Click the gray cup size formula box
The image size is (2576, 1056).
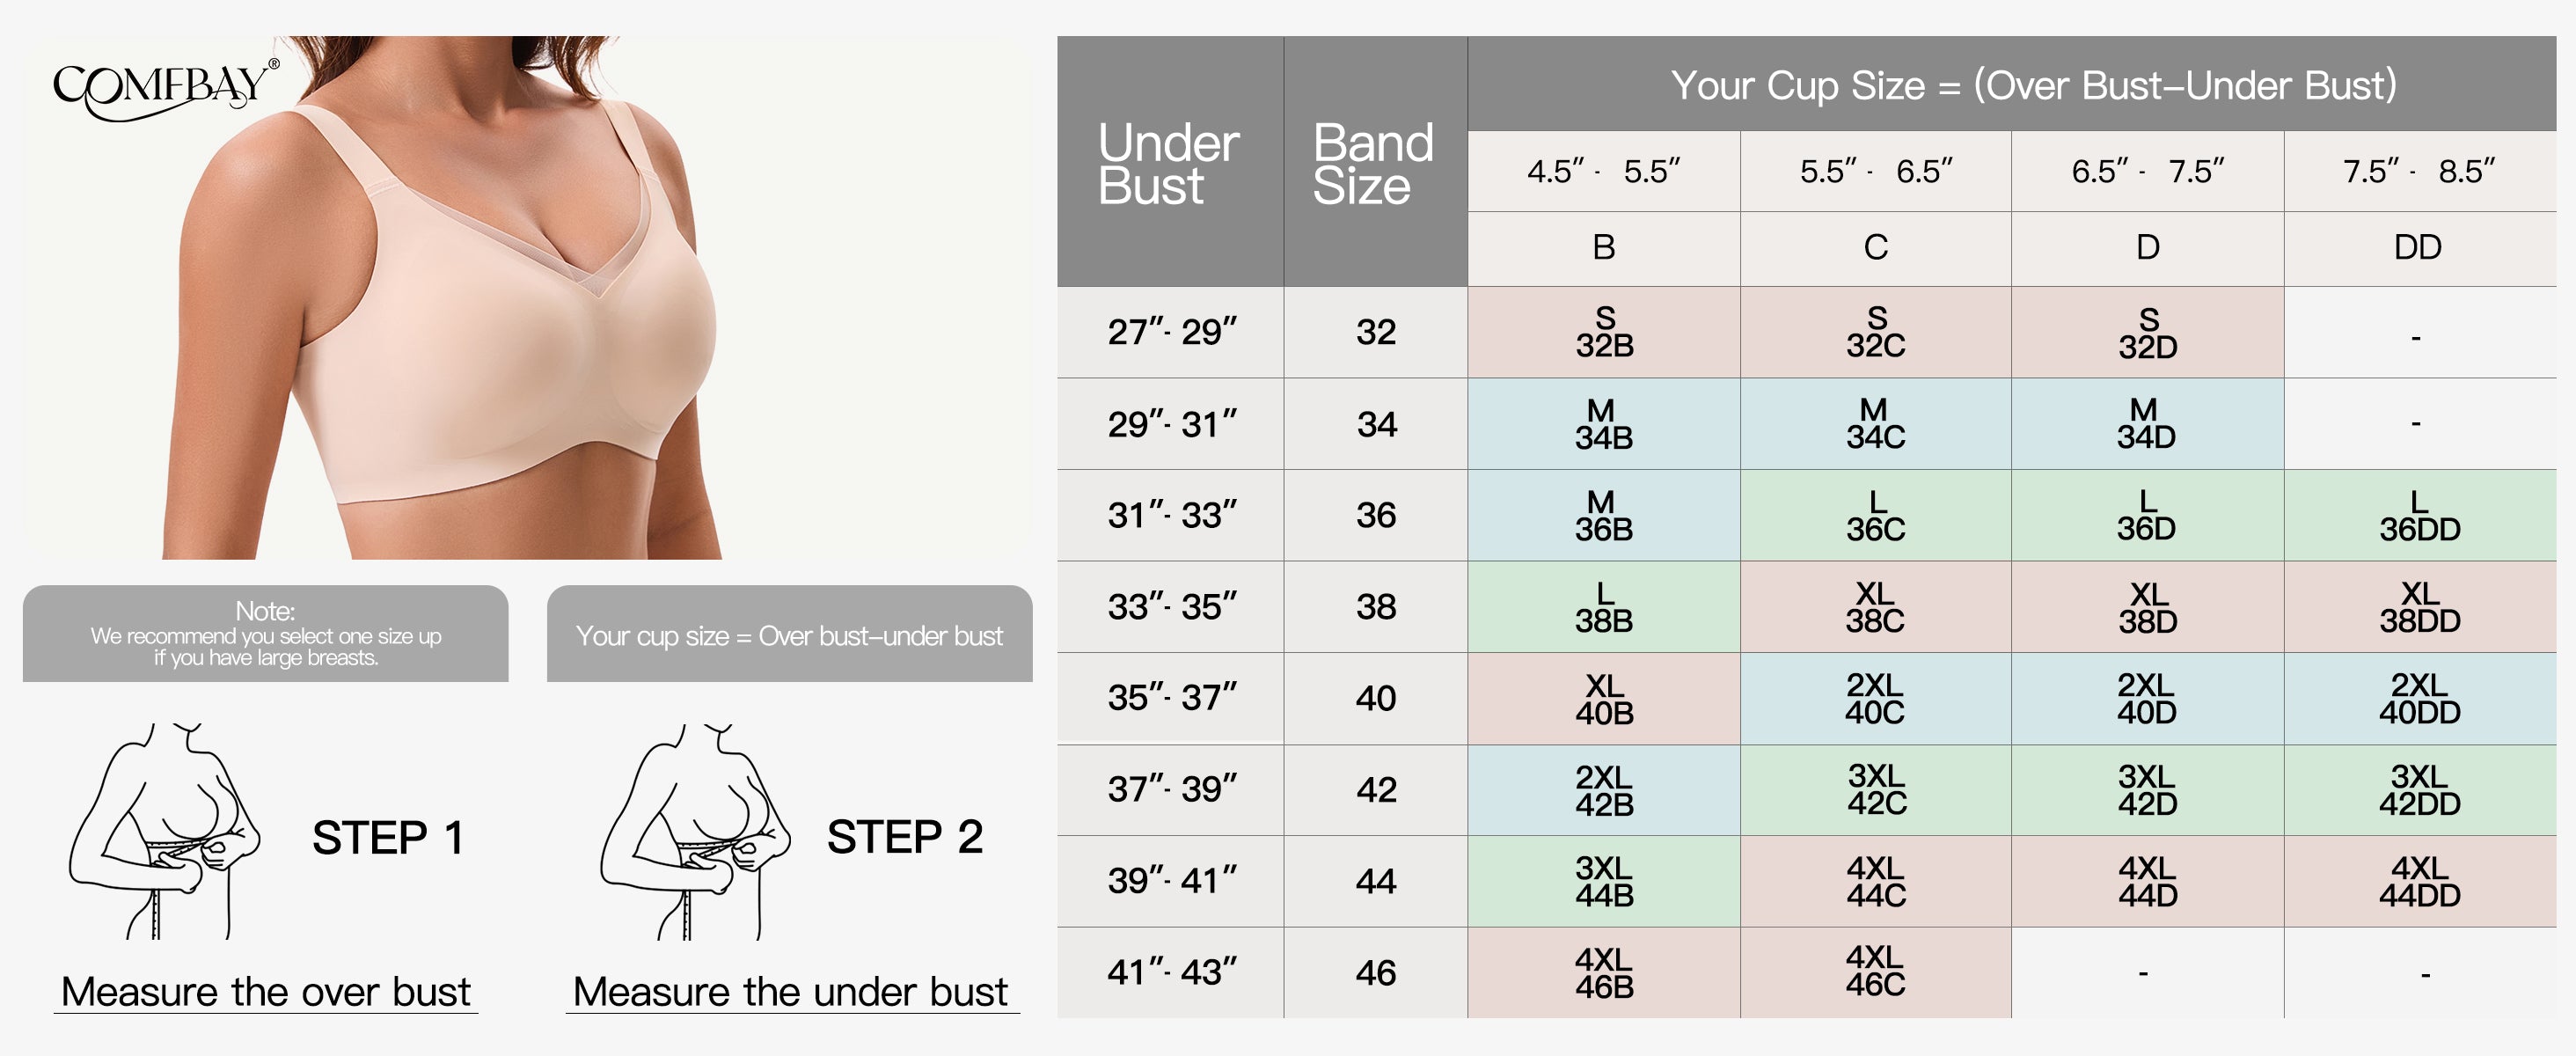pos(789,634)
